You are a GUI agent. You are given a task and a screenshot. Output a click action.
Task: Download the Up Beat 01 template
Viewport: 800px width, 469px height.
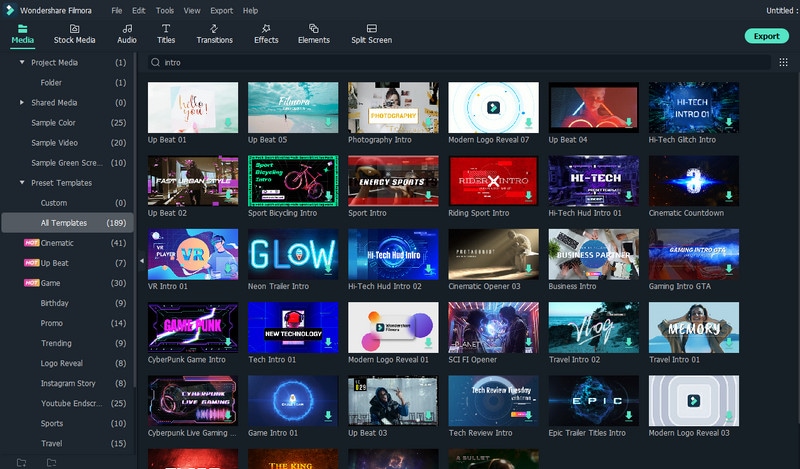click(228, 122)
